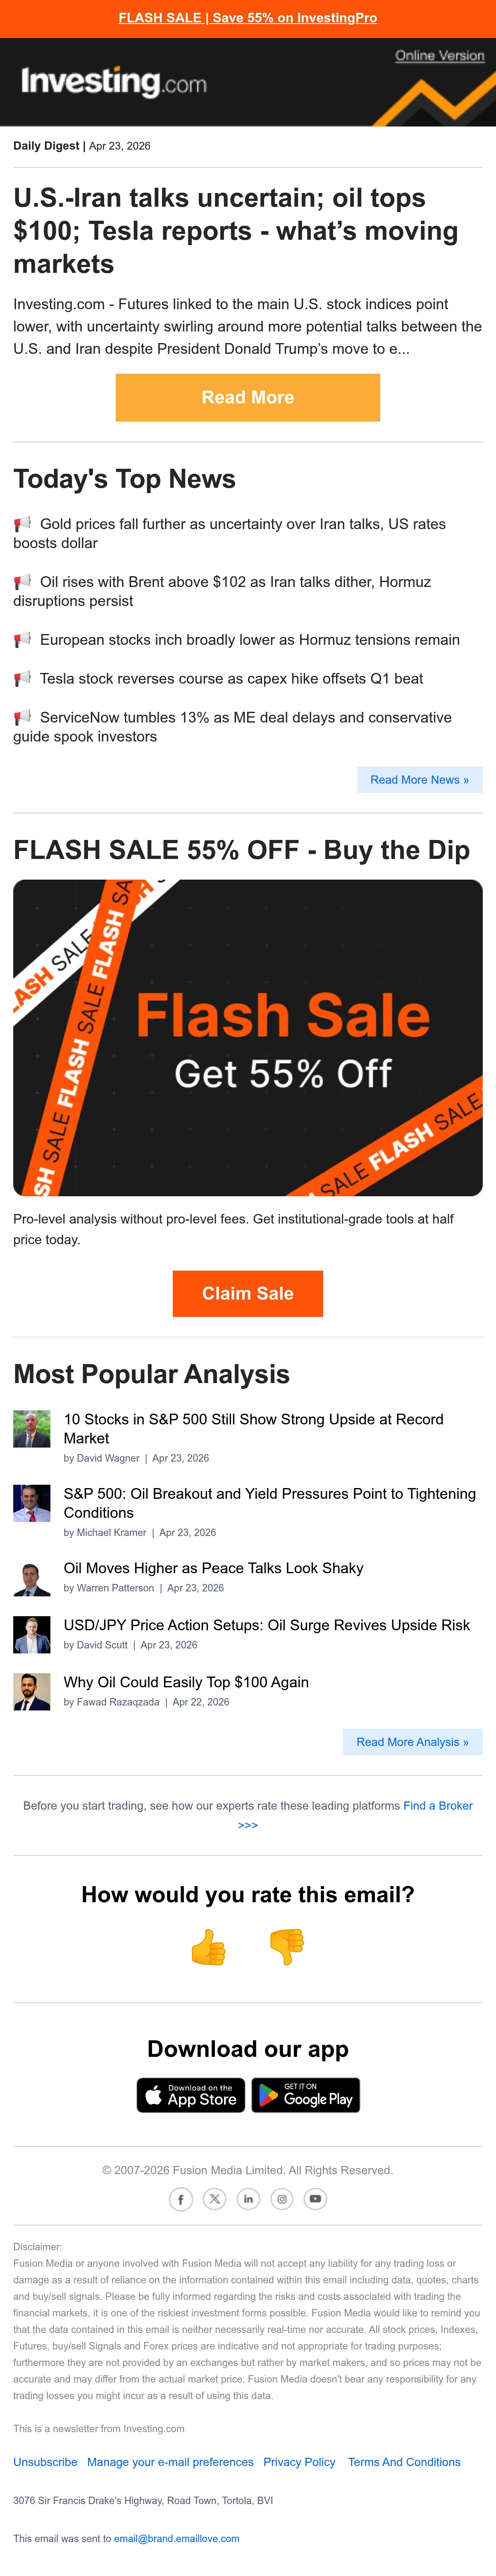This screenshot has height=2576, width=496.
Task: Open the Online Version link
Action: click(x=439, y=56)
